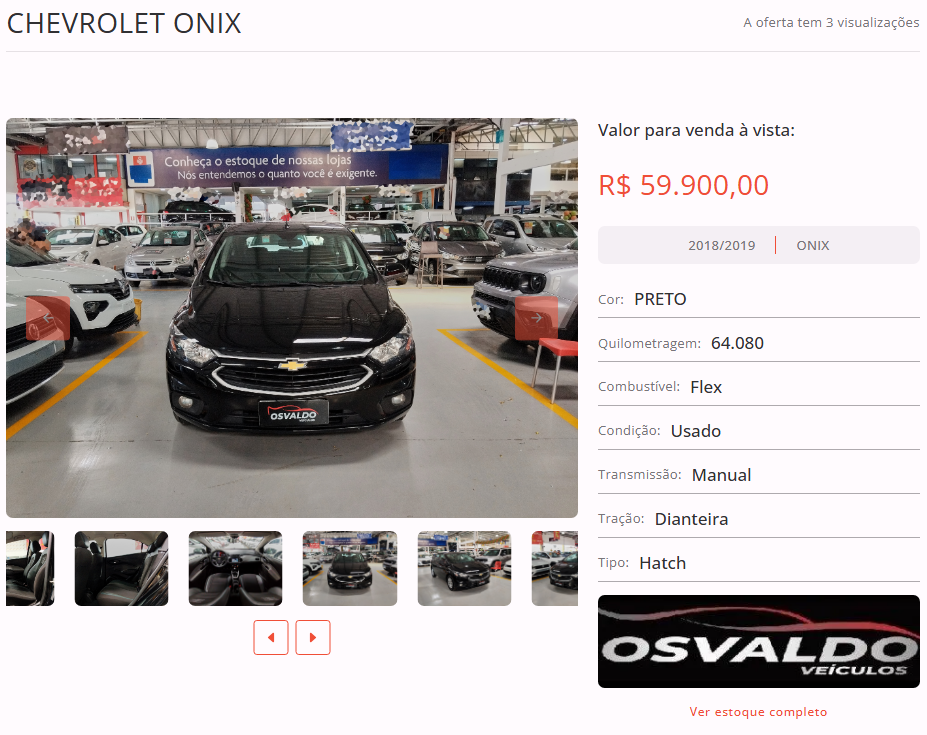
Task: Select the side angle car thumbnail
Action: pyautogui.click(x=464, y=568)
